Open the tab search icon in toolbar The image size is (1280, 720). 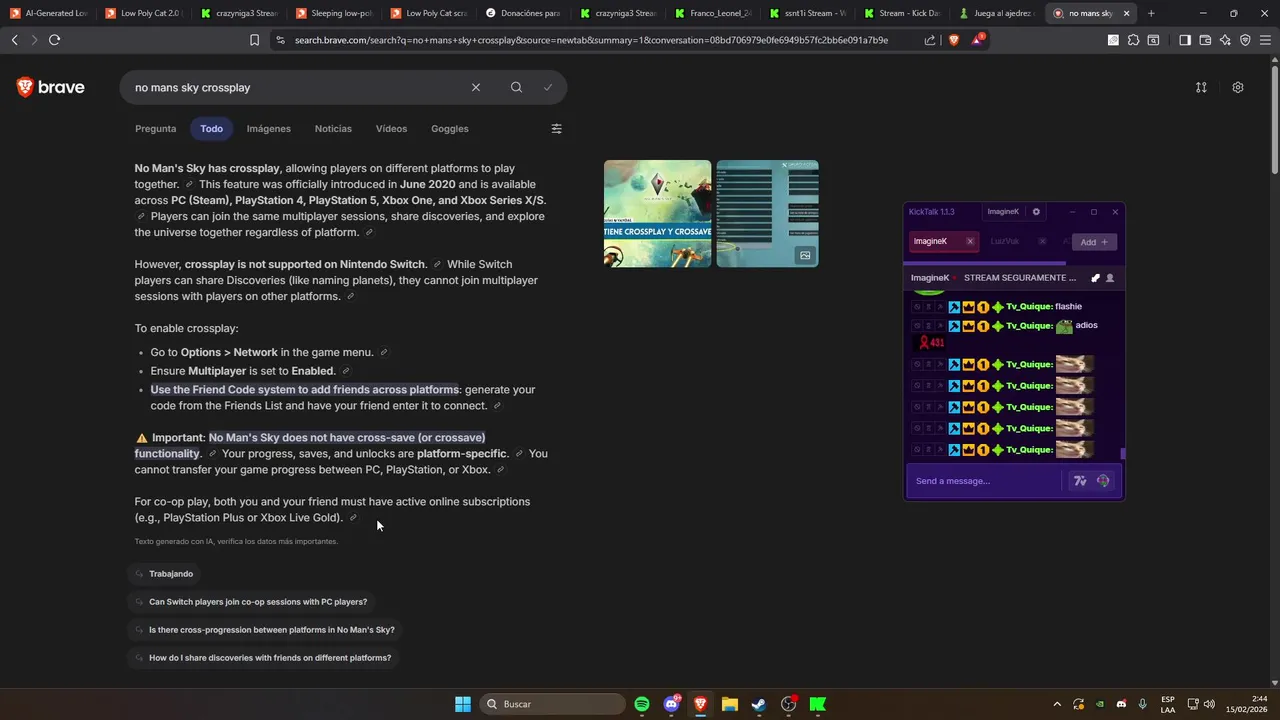coord(1153,40)
